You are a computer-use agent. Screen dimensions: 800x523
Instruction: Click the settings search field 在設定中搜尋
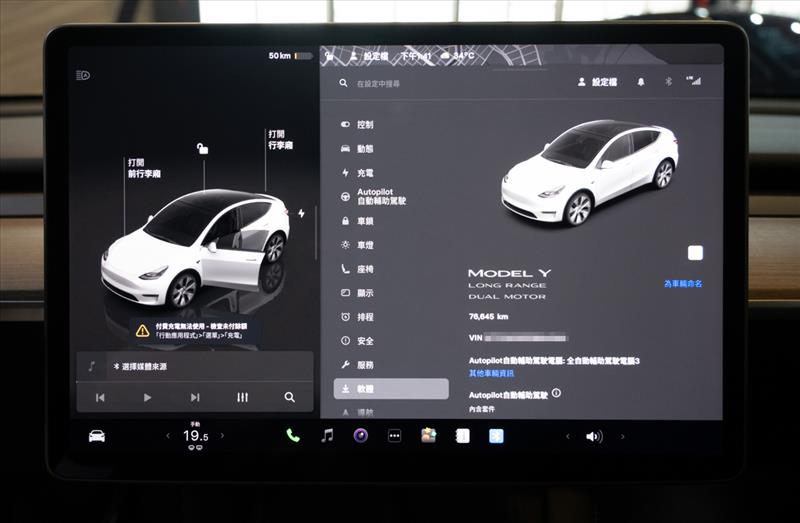point(378,84)
